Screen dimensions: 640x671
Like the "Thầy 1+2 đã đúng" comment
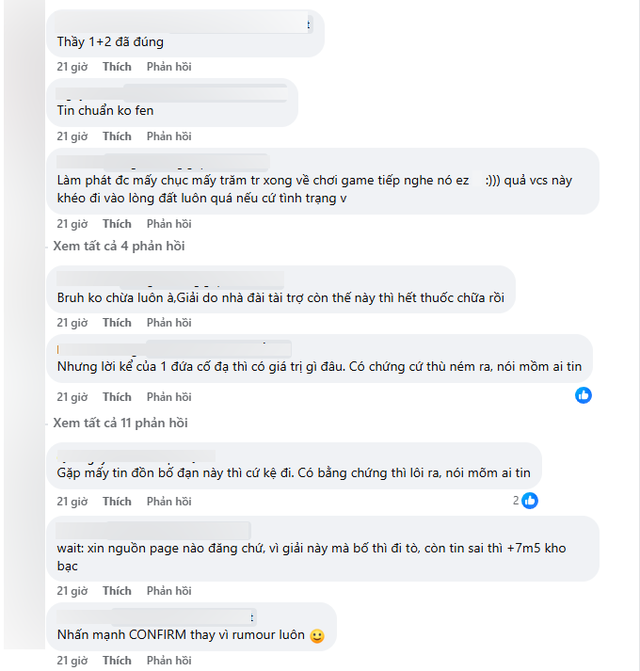click(x=117, y=66)
